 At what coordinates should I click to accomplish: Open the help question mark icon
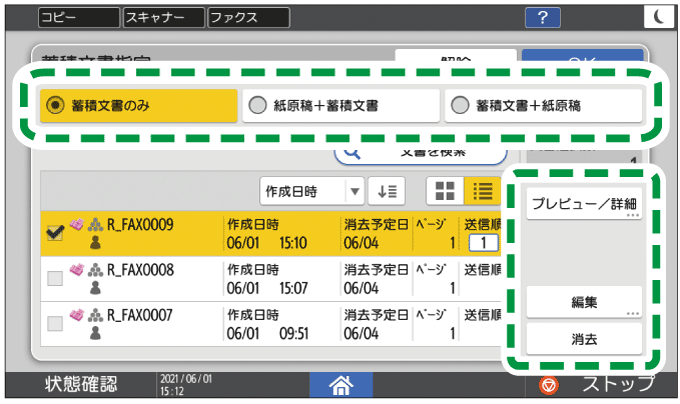(x=543, y=18)
